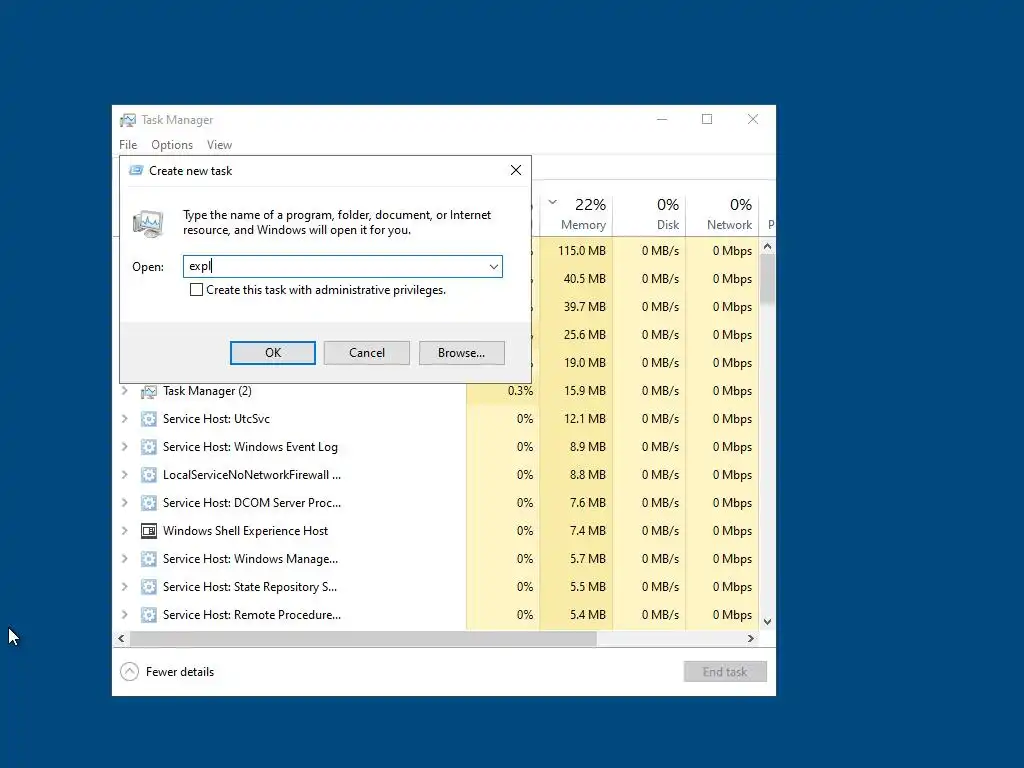Screen dimensions: 1024x768
Task: Expand the Task Manager (2) process row
Action: [125, 391]
